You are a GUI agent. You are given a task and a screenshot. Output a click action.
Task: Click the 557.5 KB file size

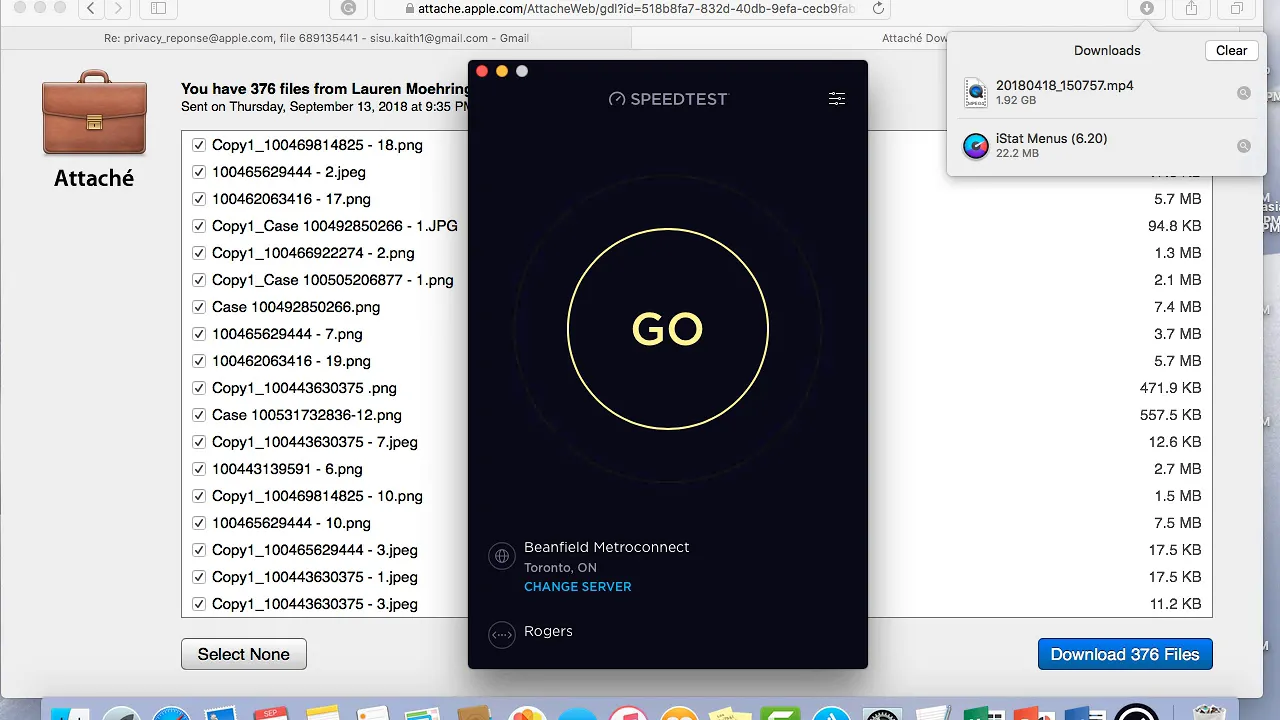pyautogui.click(x=1170, y=415)
